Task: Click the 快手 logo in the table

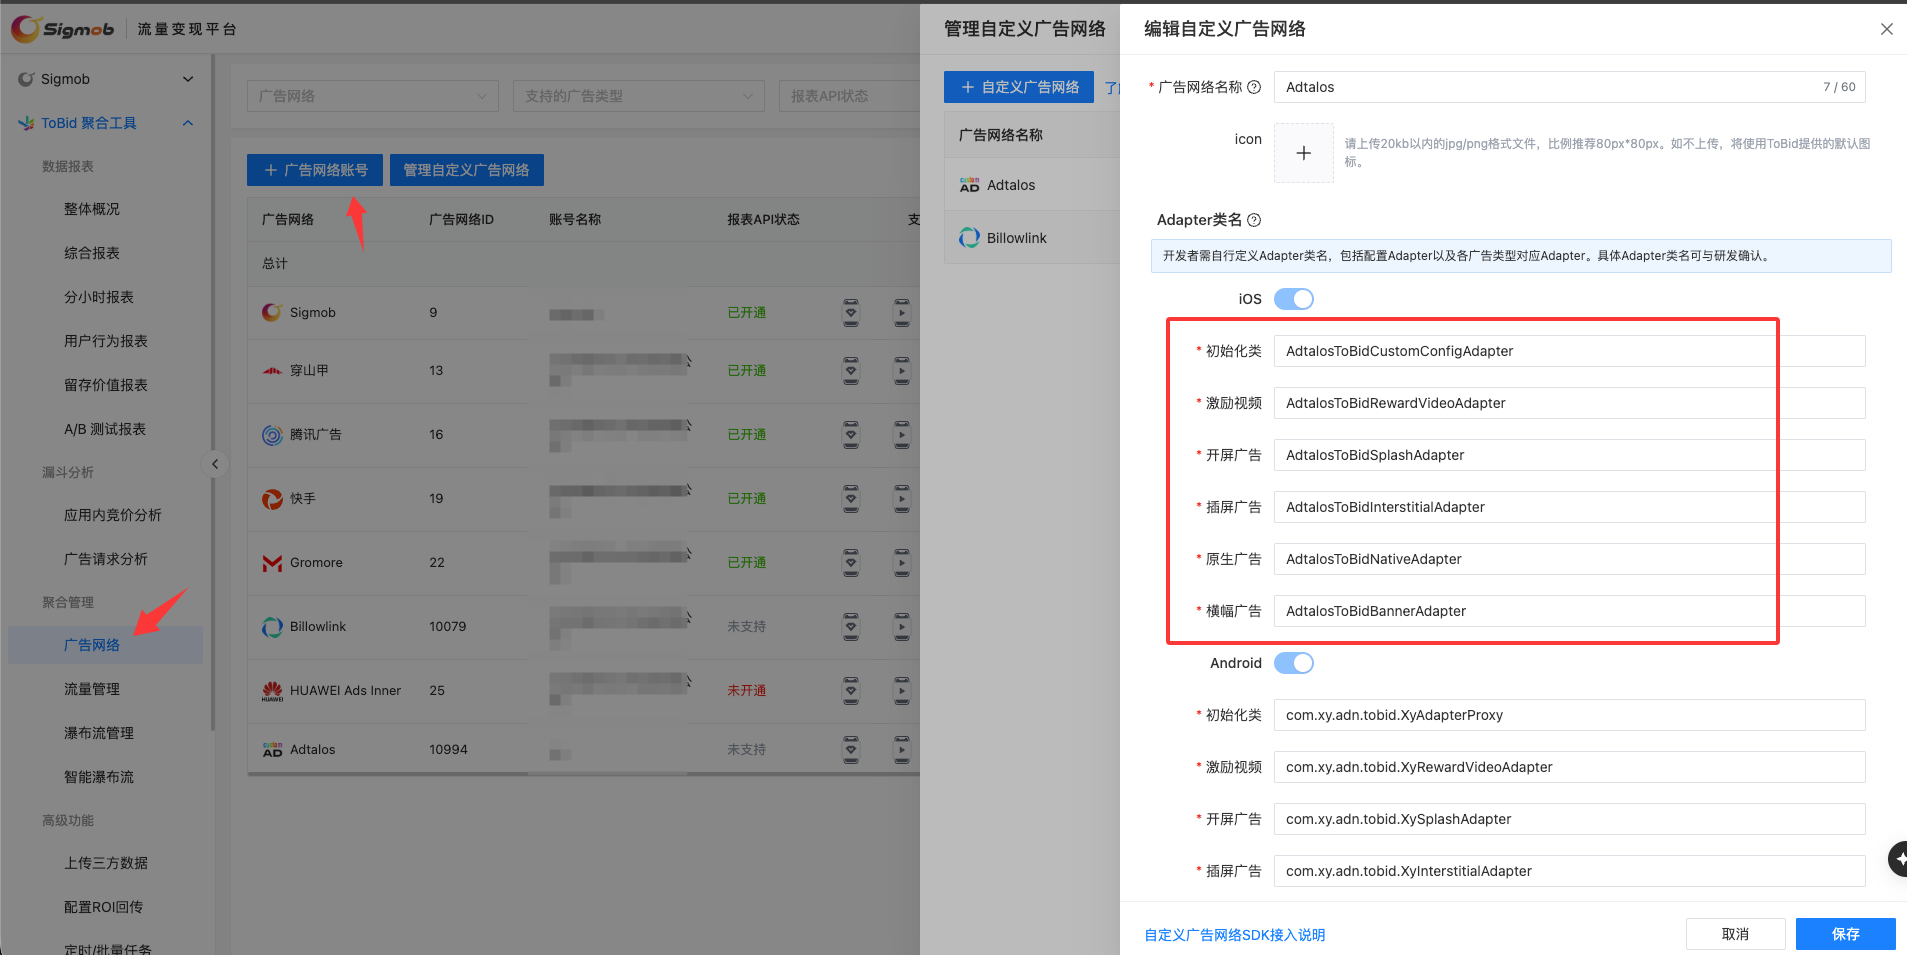Action: click(x=272, y=499)
